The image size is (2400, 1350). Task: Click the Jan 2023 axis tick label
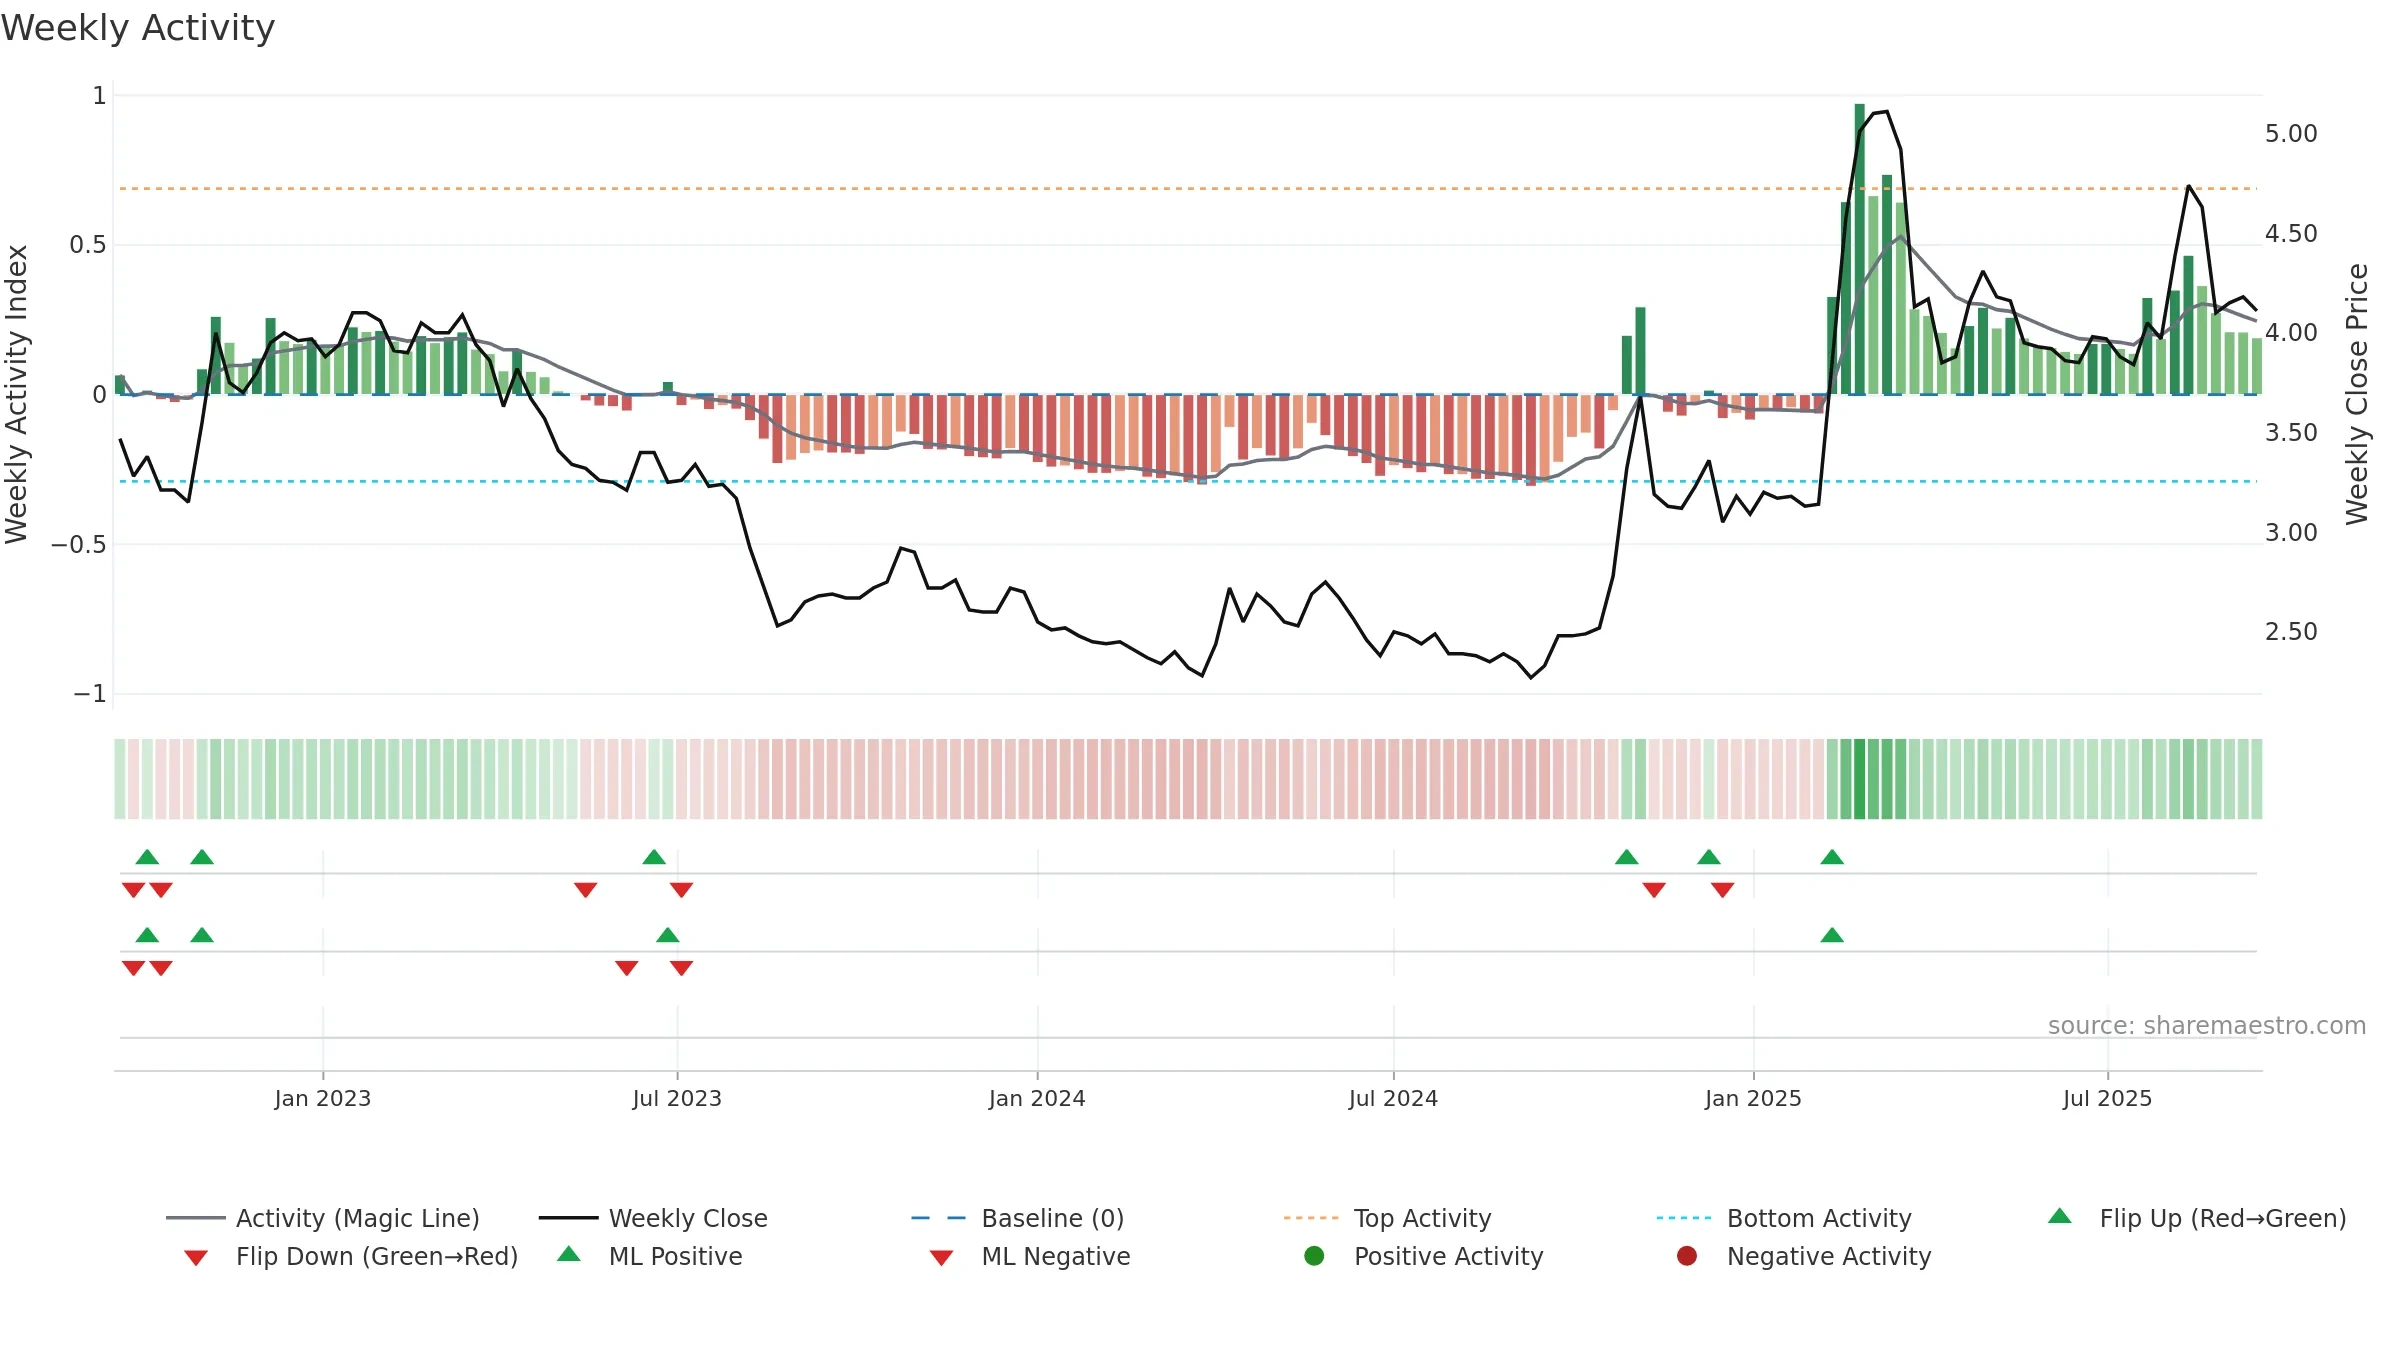click(x=323, y=1098)
